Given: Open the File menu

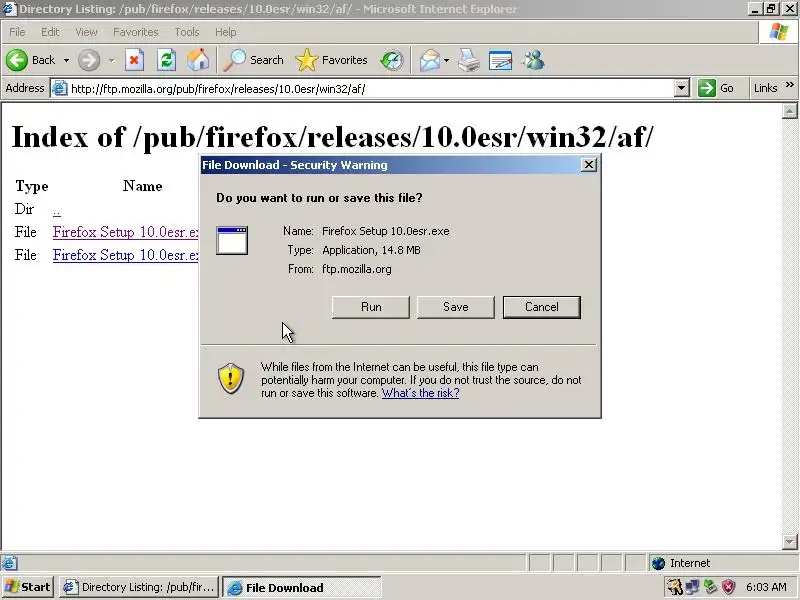Looking at the screenshot, I should [x=17, y=32].
